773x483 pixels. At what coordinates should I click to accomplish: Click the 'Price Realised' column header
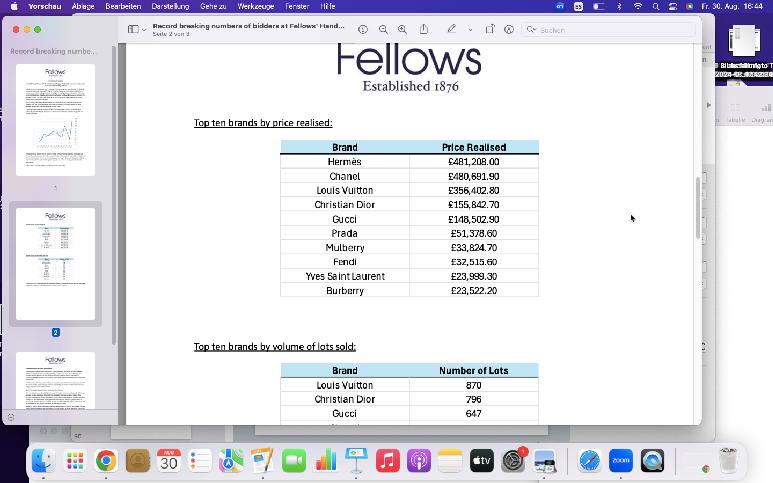click(x=474, y=147)
